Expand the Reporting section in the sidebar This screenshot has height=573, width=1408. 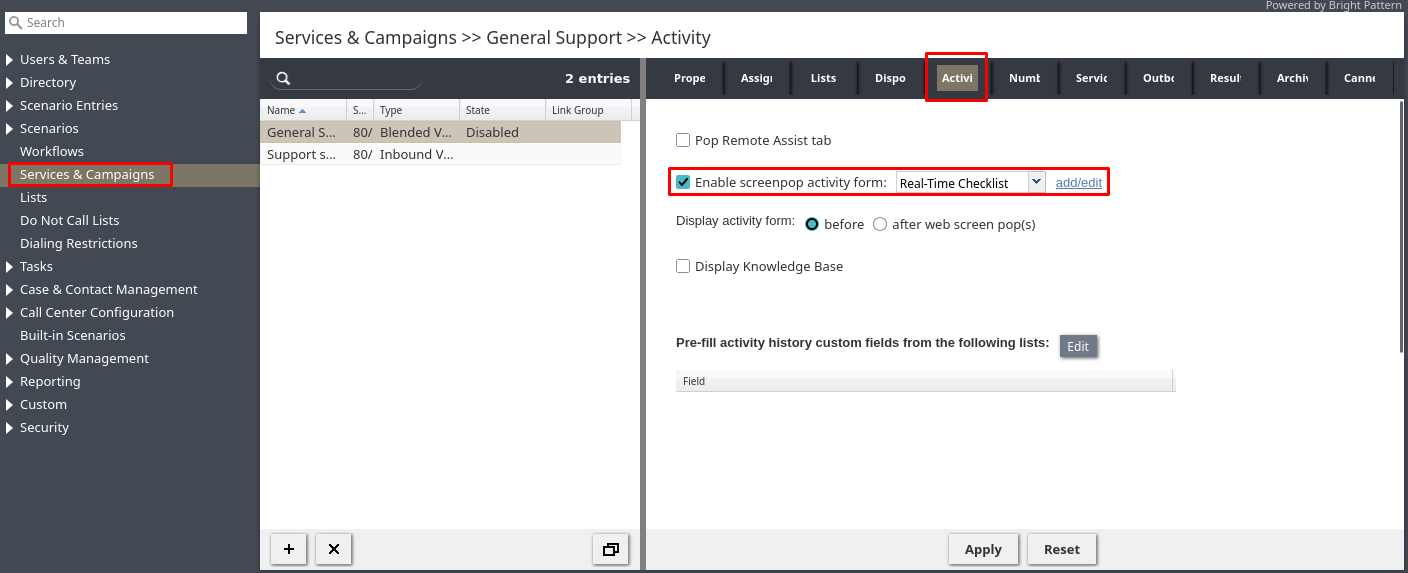coord(10,382)
